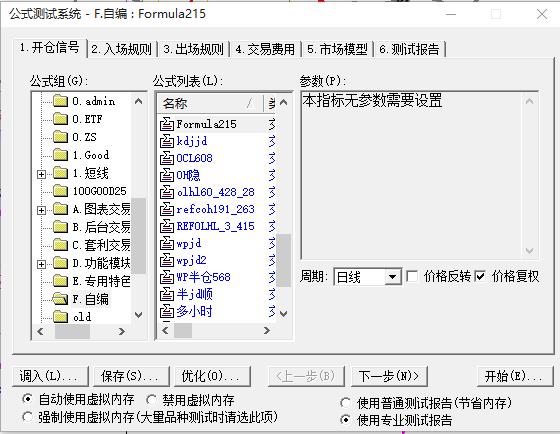This screenshot has width=560, height=434.
Task: Click the C.套利交易 folder icon
Action: 60,245
